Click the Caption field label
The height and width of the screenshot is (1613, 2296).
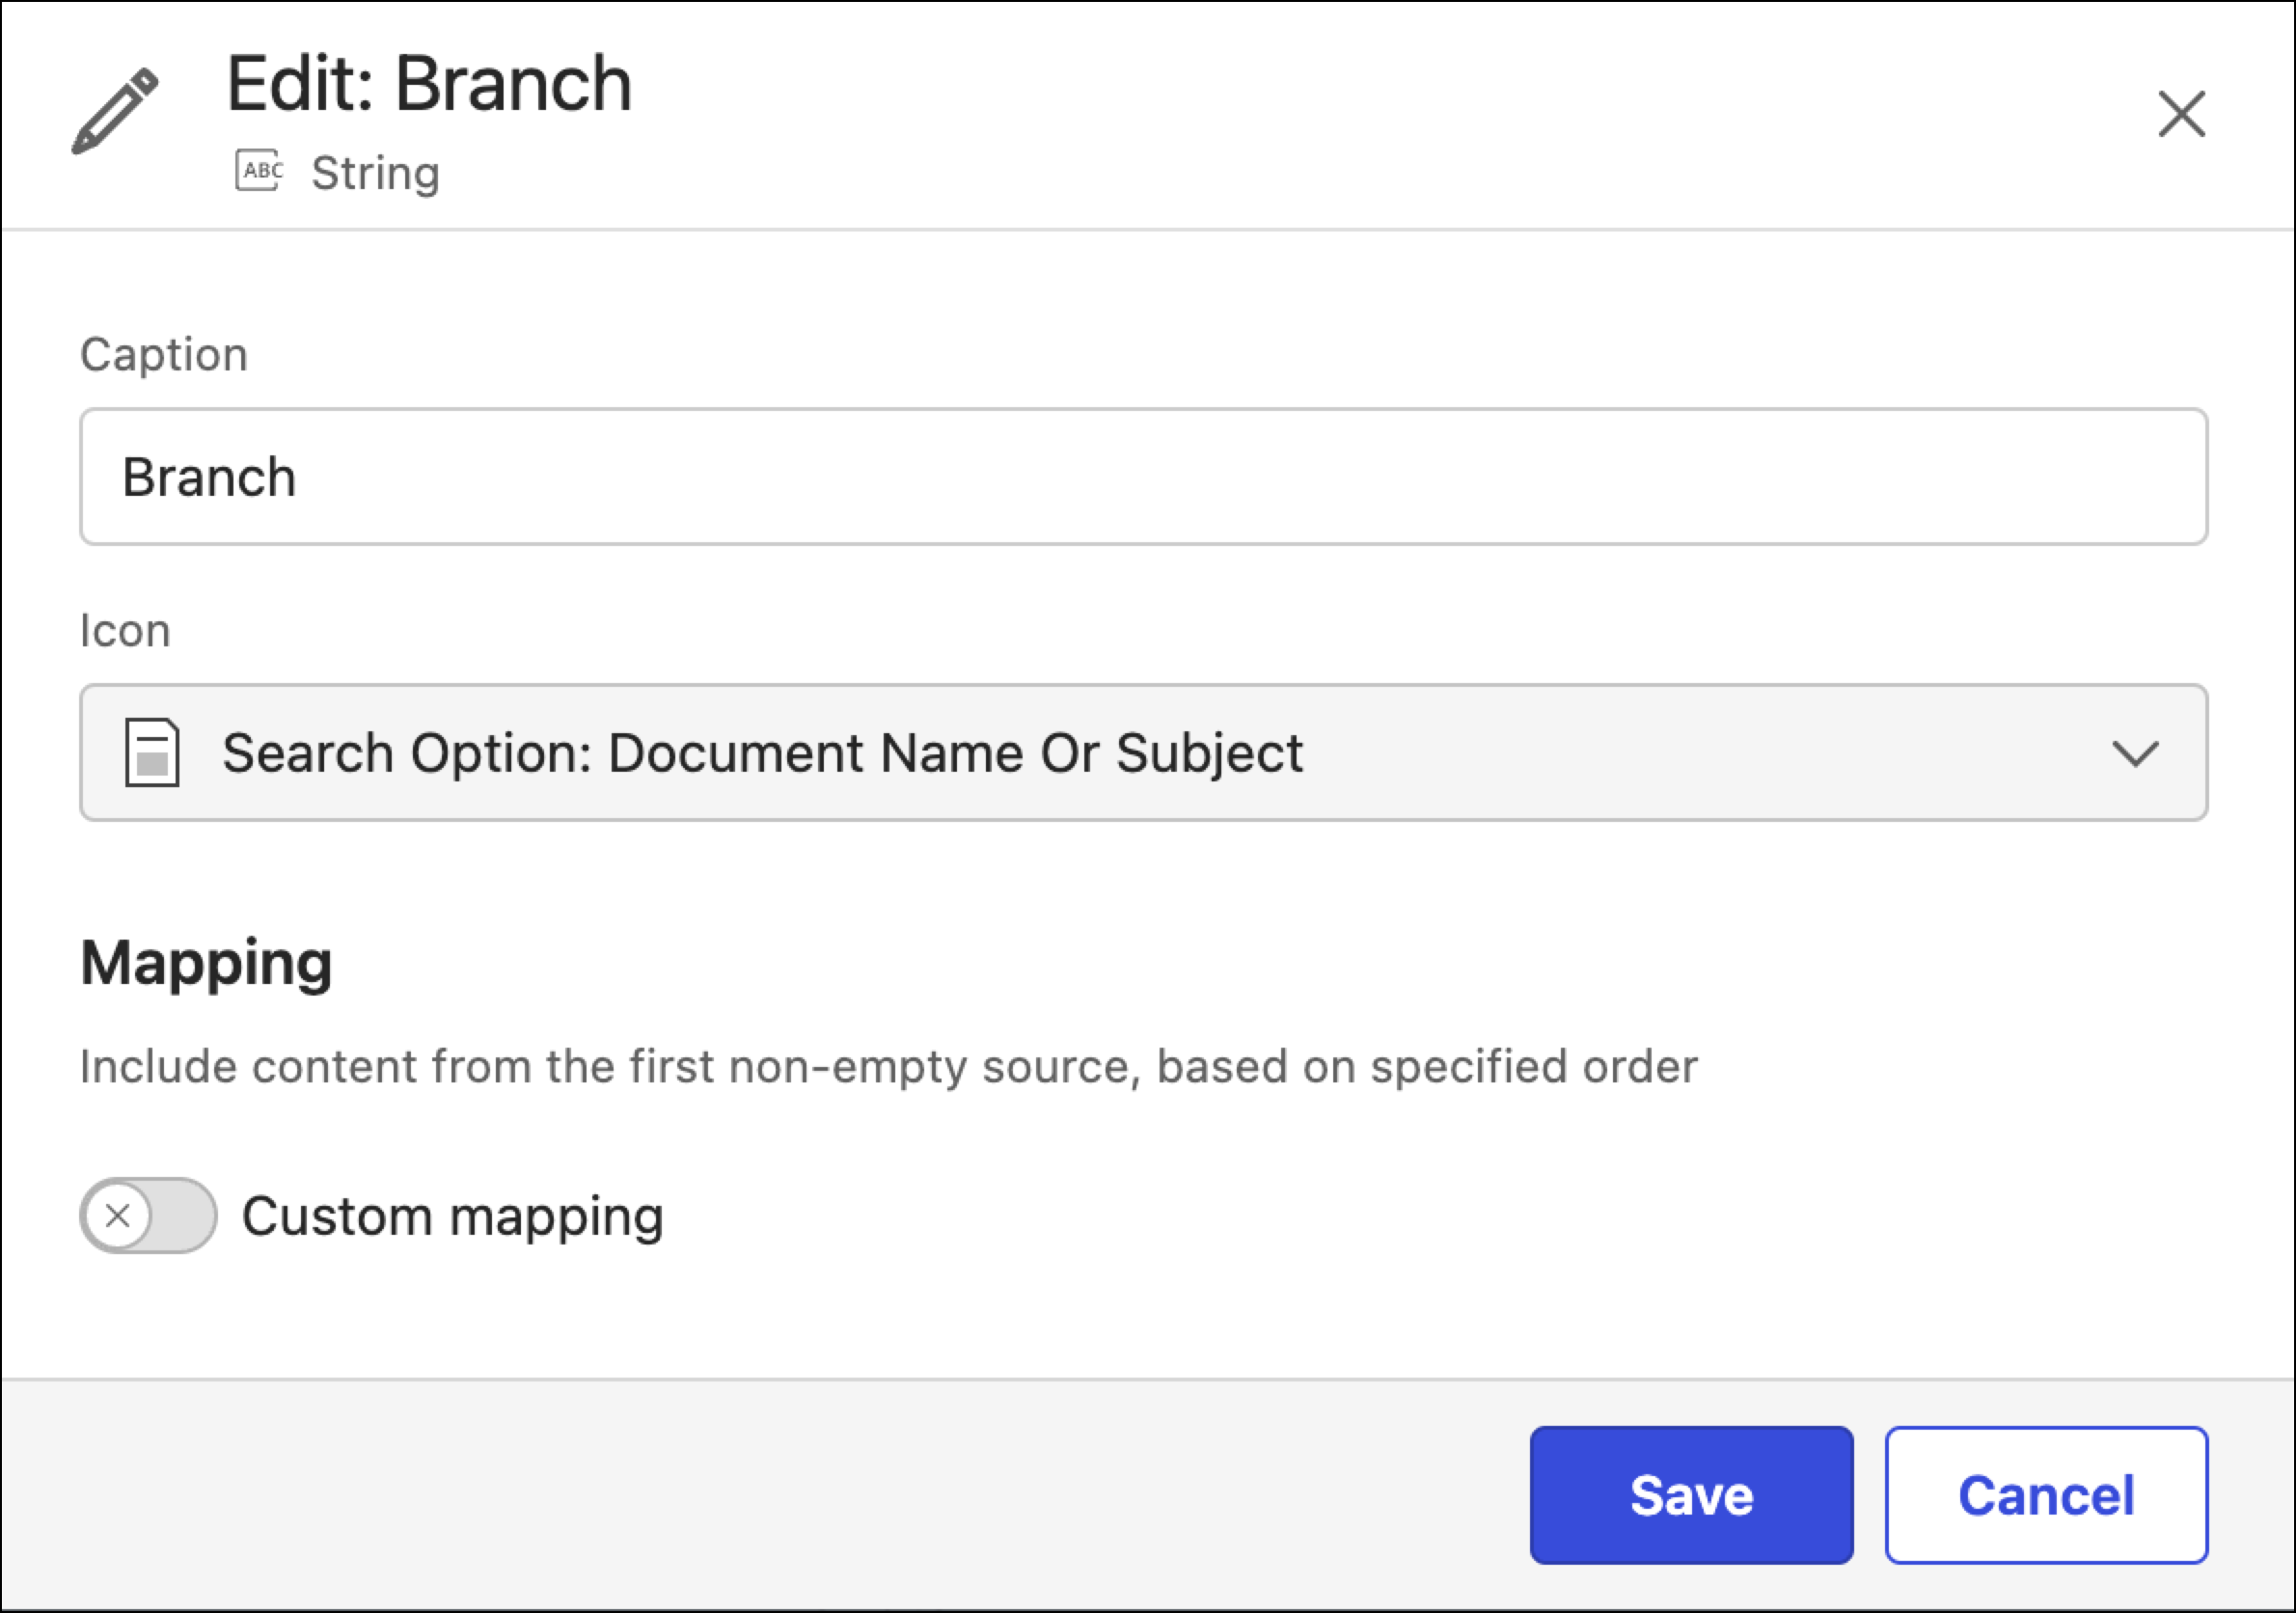(164, 355)
